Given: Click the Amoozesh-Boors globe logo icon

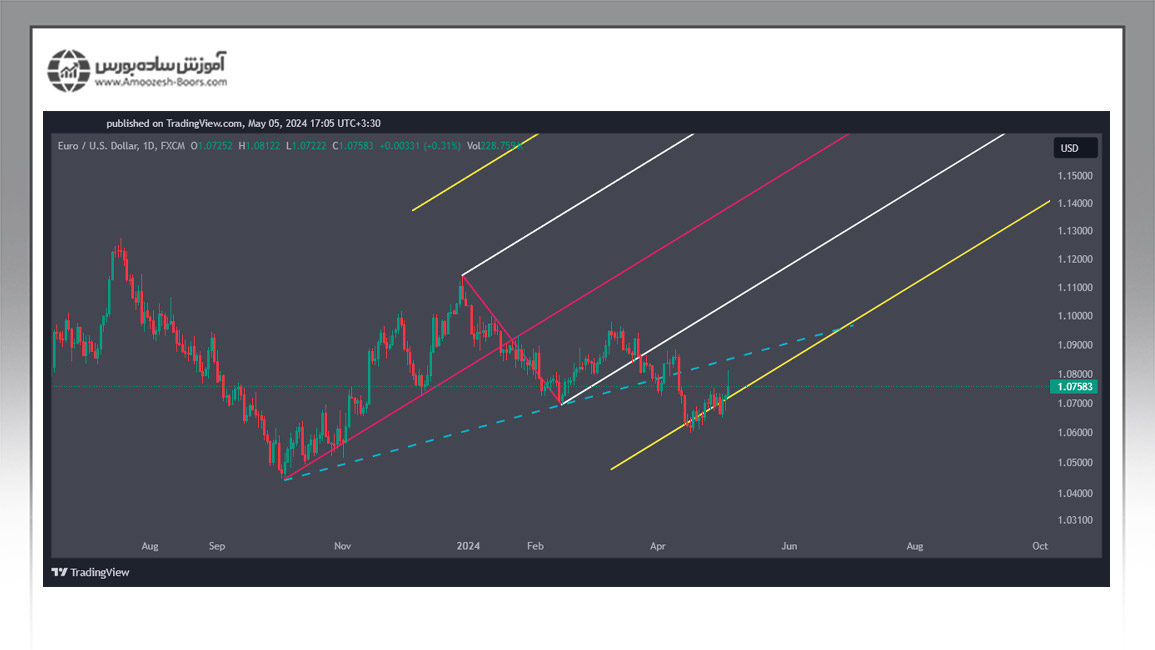Looking at the screenshot, I should tap(69, 70).
